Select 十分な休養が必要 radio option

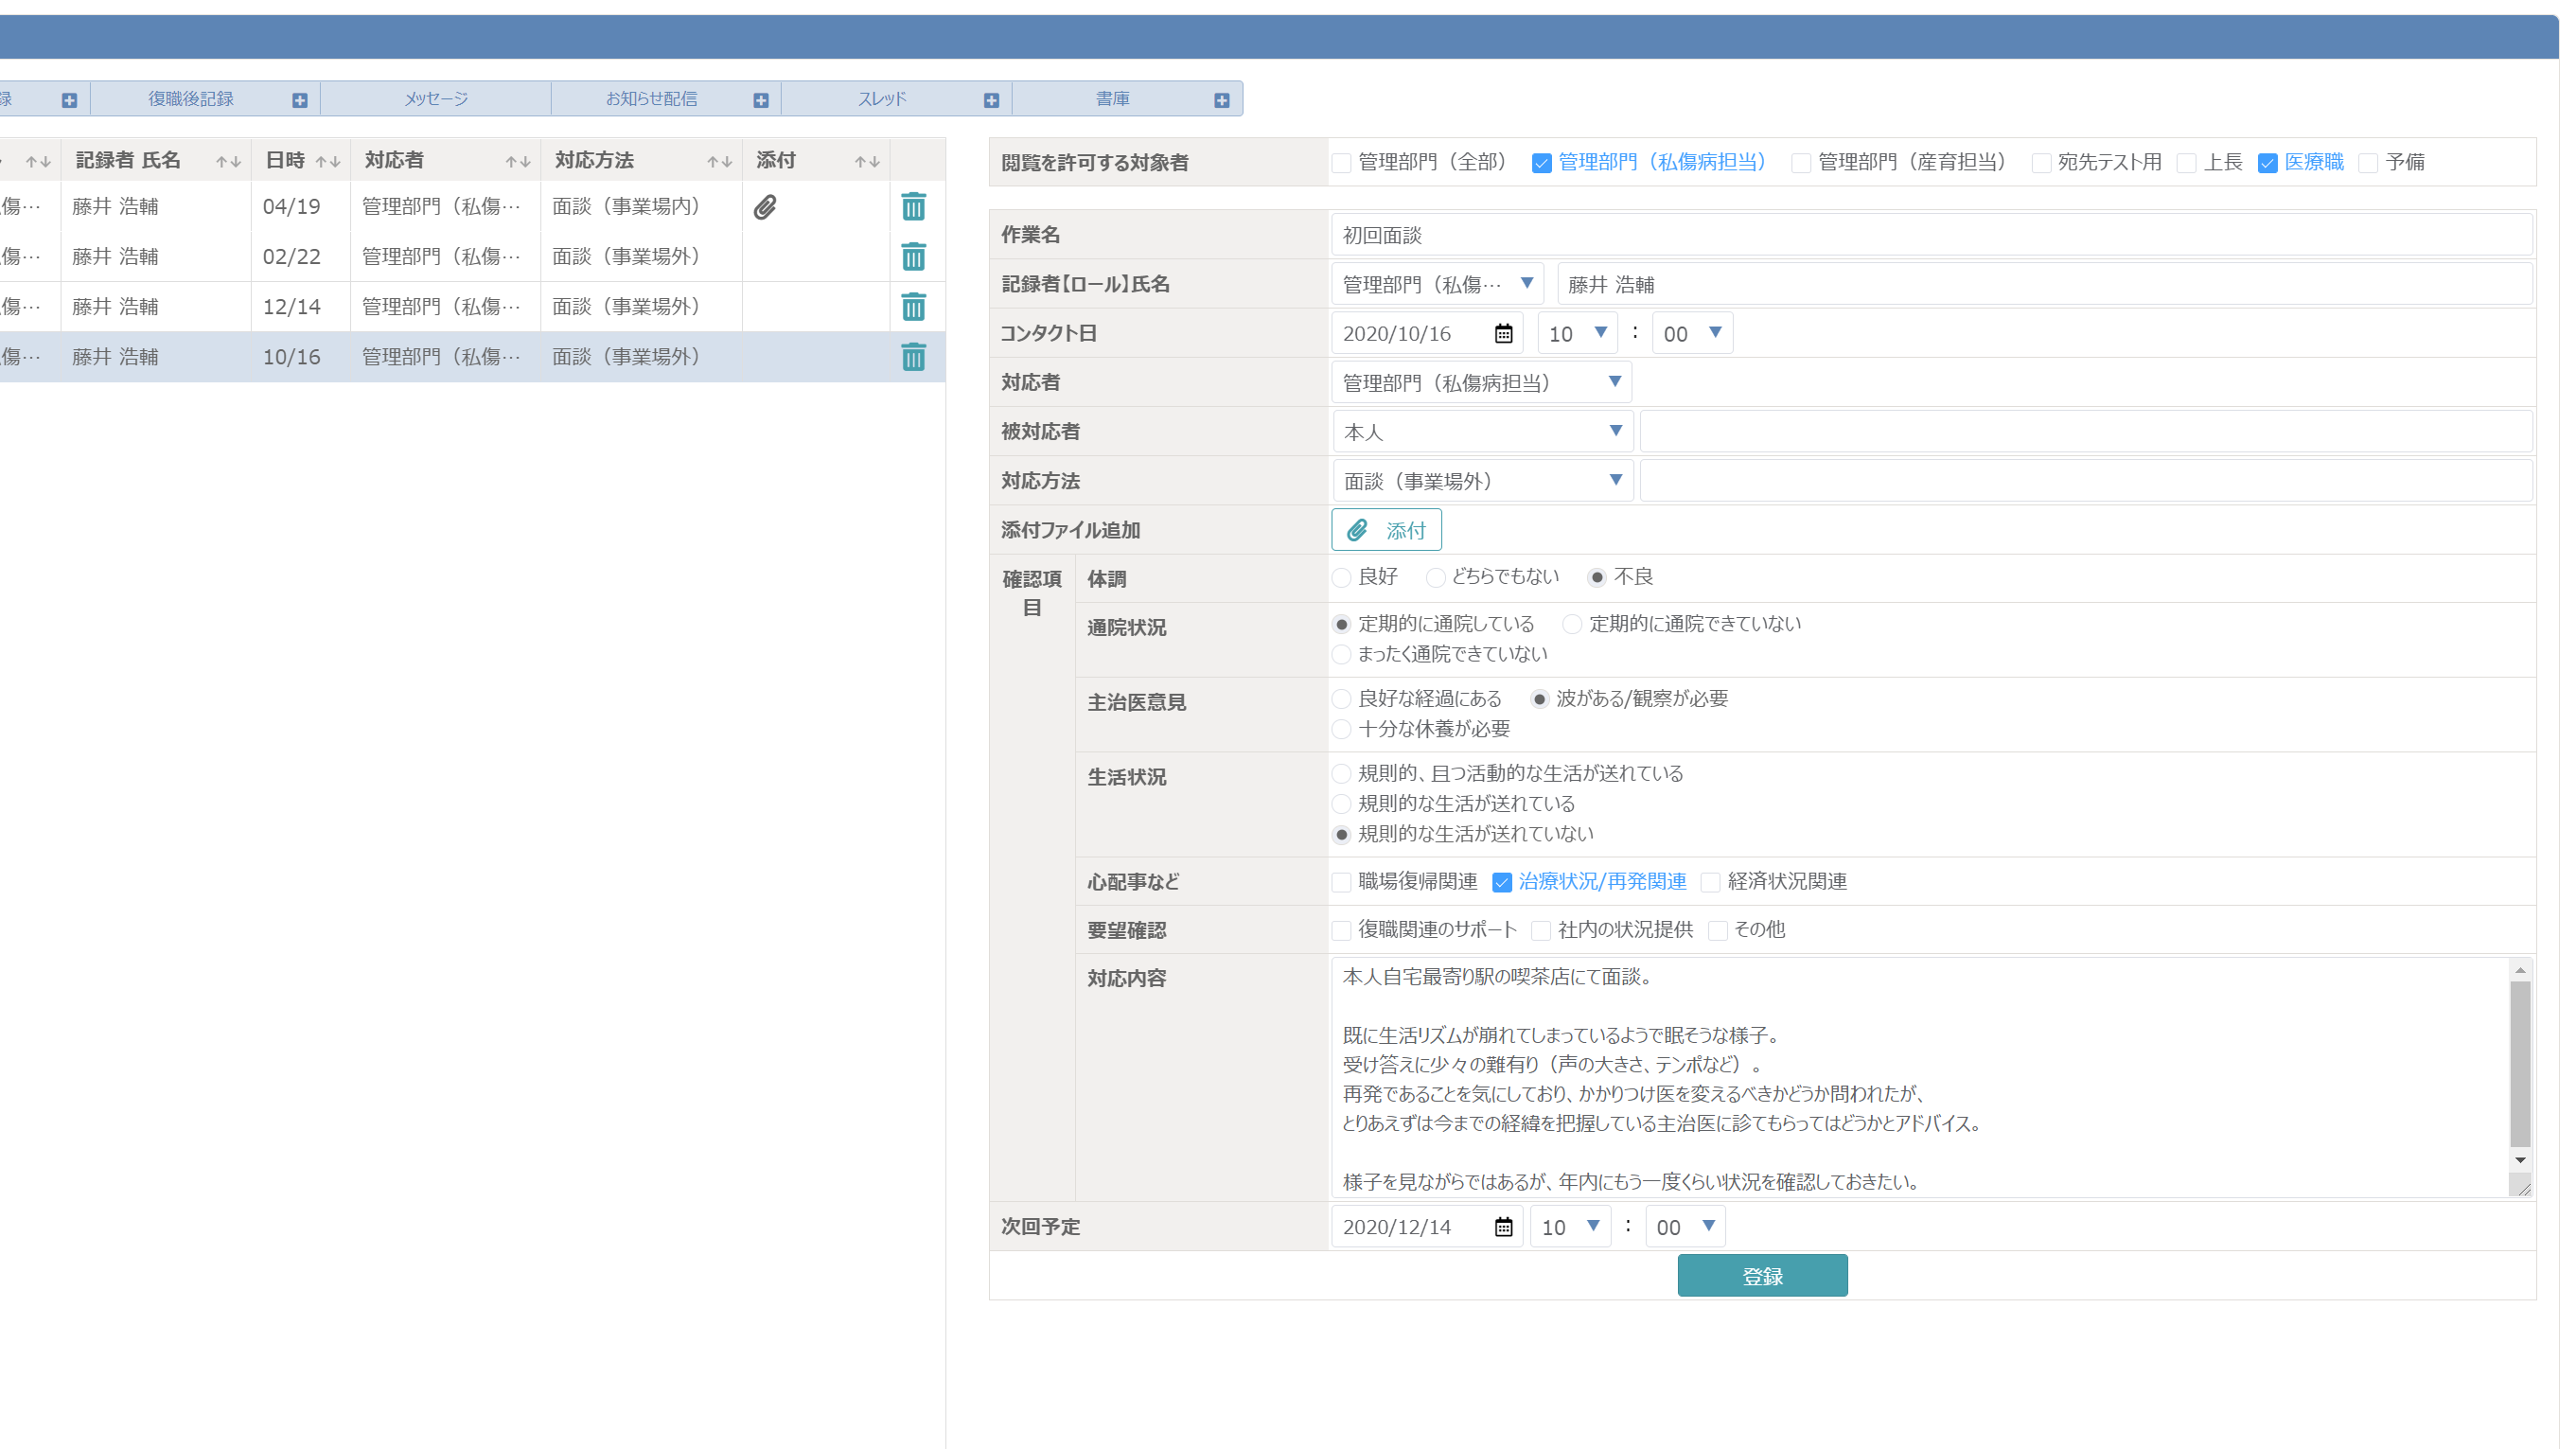(1342, 730)
